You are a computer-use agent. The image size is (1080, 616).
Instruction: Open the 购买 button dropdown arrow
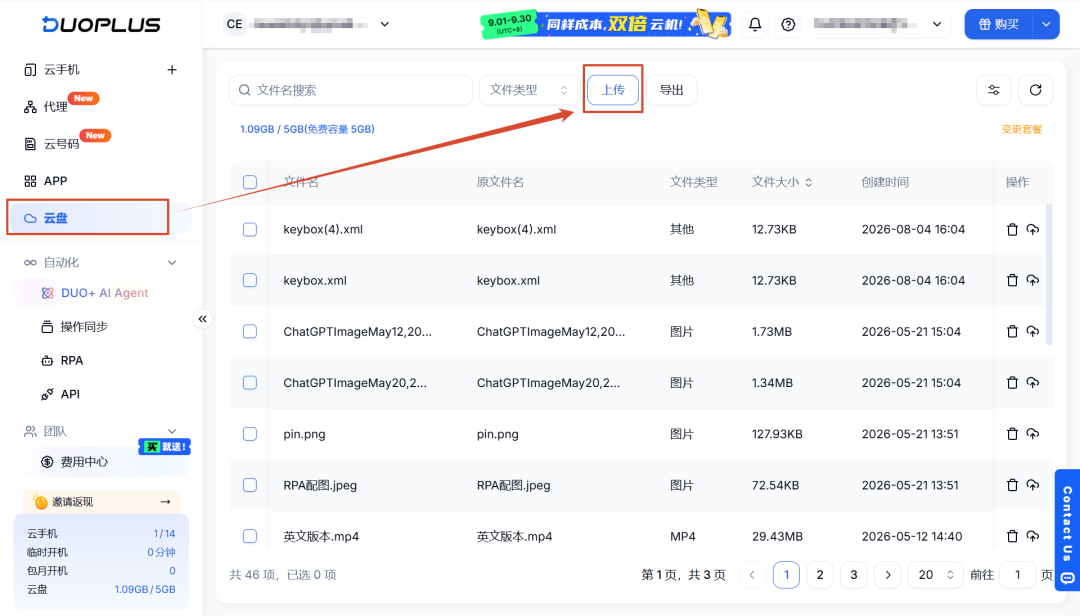1046,24
